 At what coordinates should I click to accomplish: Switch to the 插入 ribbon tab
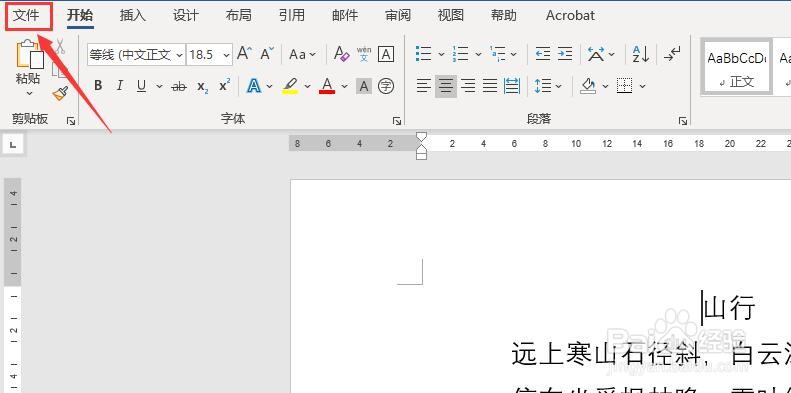click(133, 16)
